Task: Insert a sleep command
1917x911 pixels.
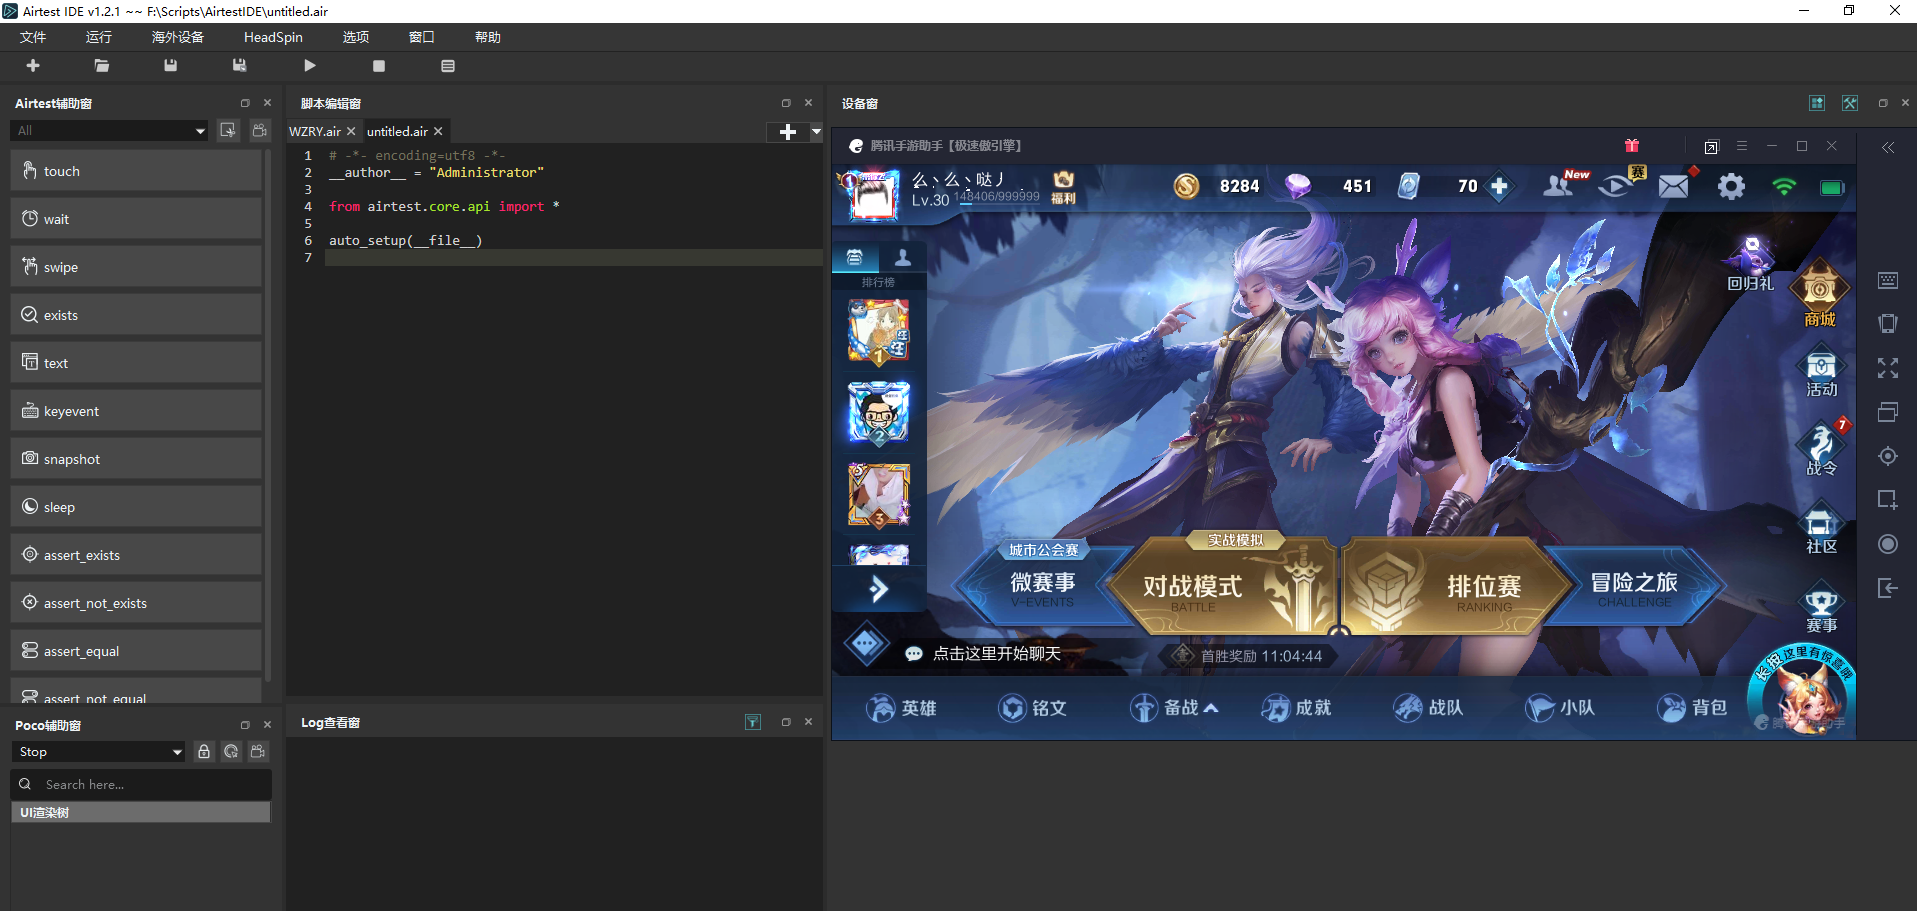Action: (x=136, y=507)
